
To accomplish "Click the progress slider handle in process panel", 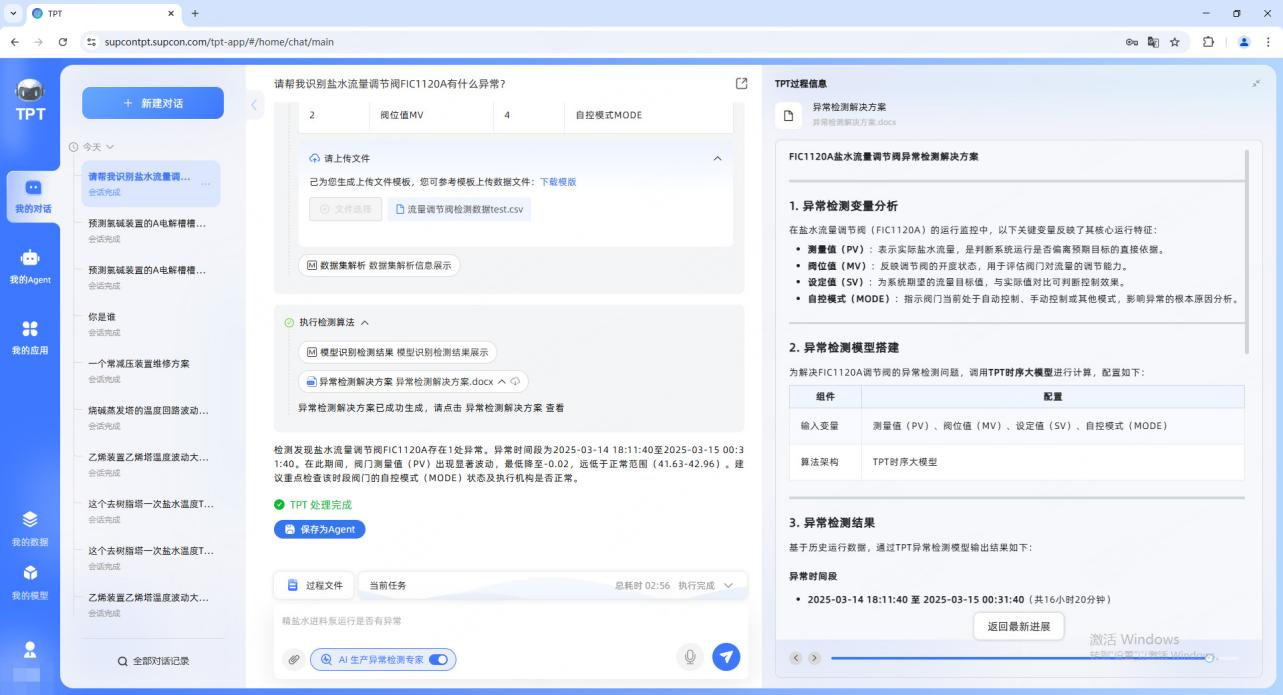I will point(1210,658).
